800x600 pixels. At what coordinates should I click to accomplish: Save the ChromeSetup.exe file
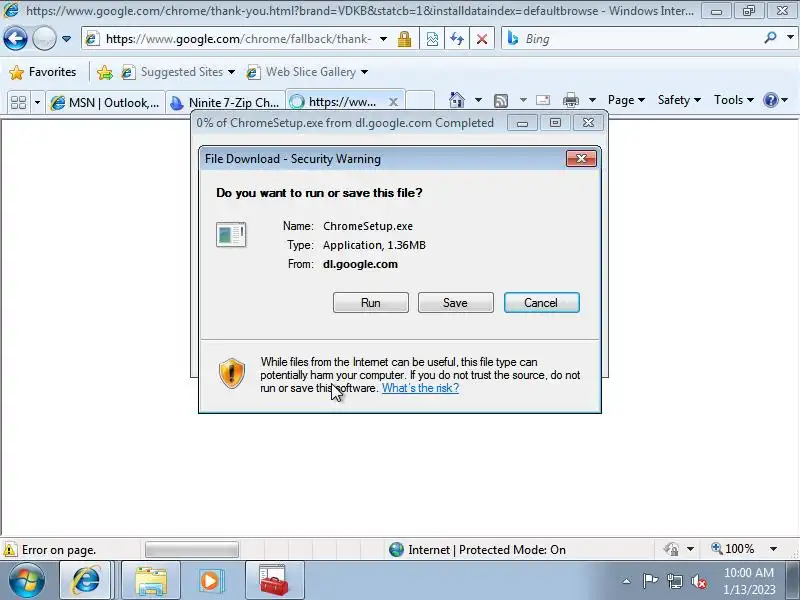click(455, 303)
